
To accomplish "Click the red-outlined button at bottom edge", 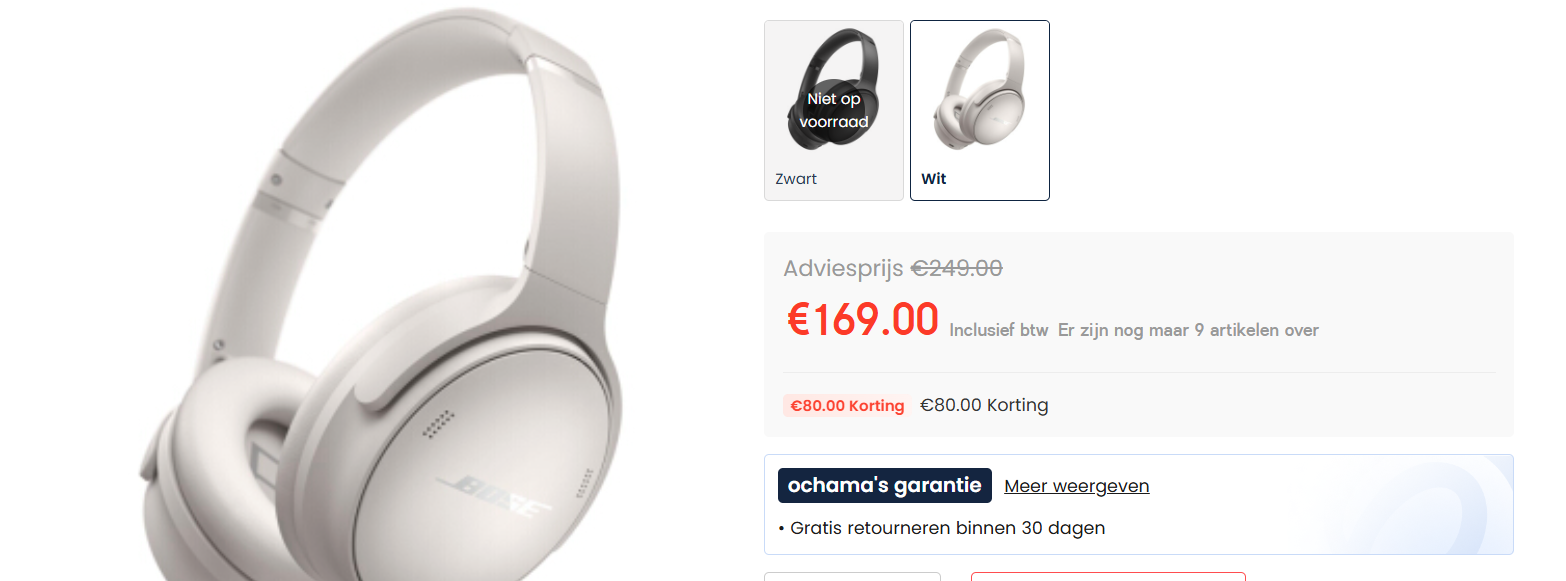I will pyautogui.click(x=1108, y=577).
